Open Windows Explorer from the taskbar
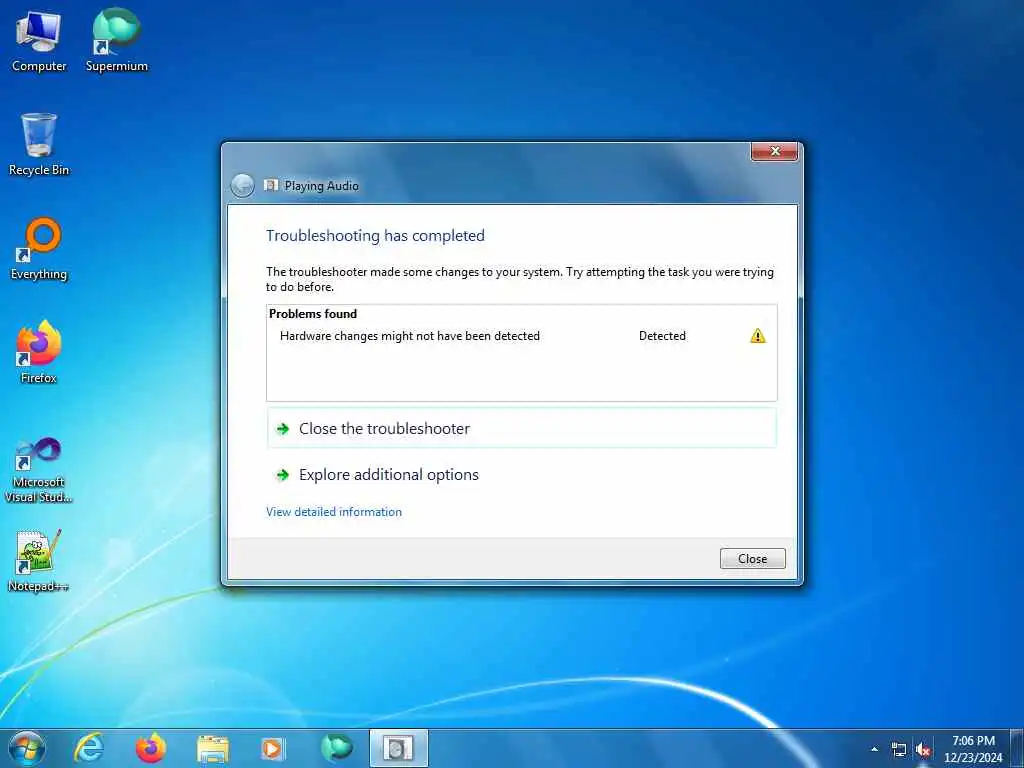The height and width of the screenshot is (768, 1024). tap(212, 748)
